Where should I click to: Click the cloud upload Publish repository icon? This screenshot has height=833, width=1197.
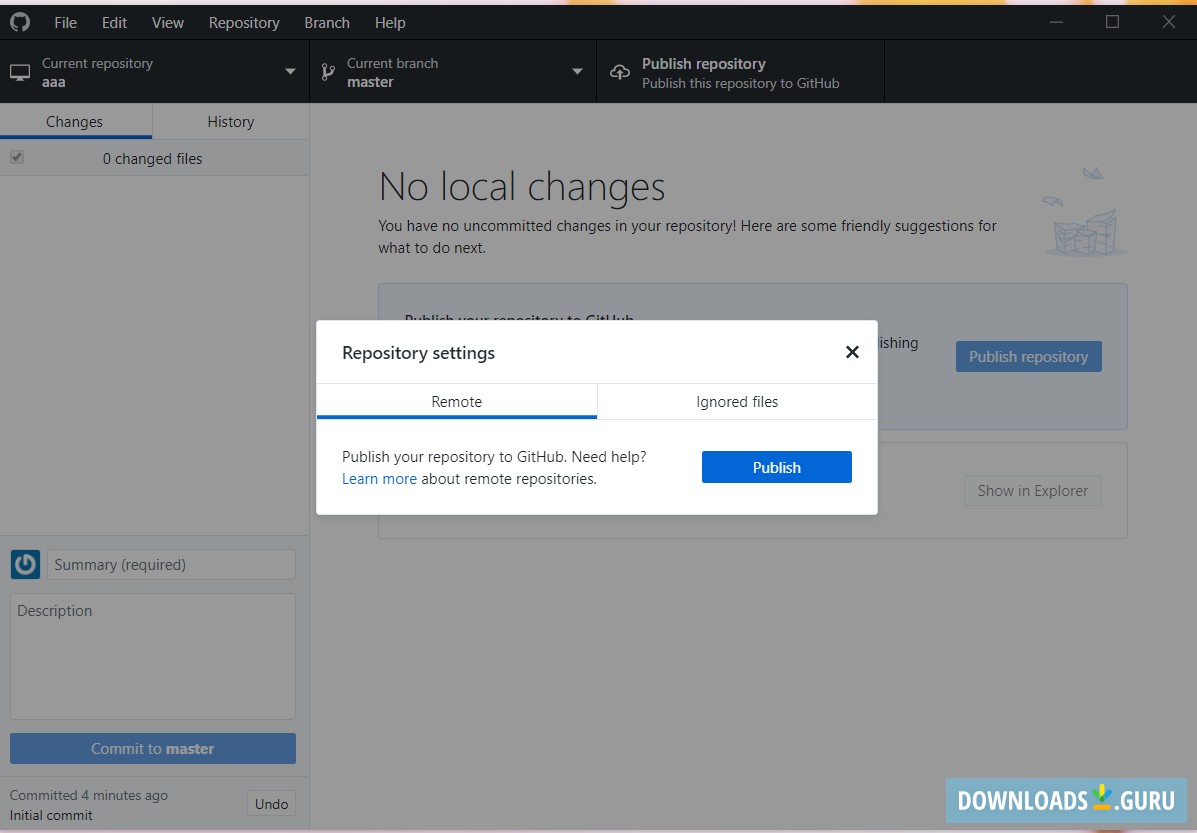click(x=620, y=73)
